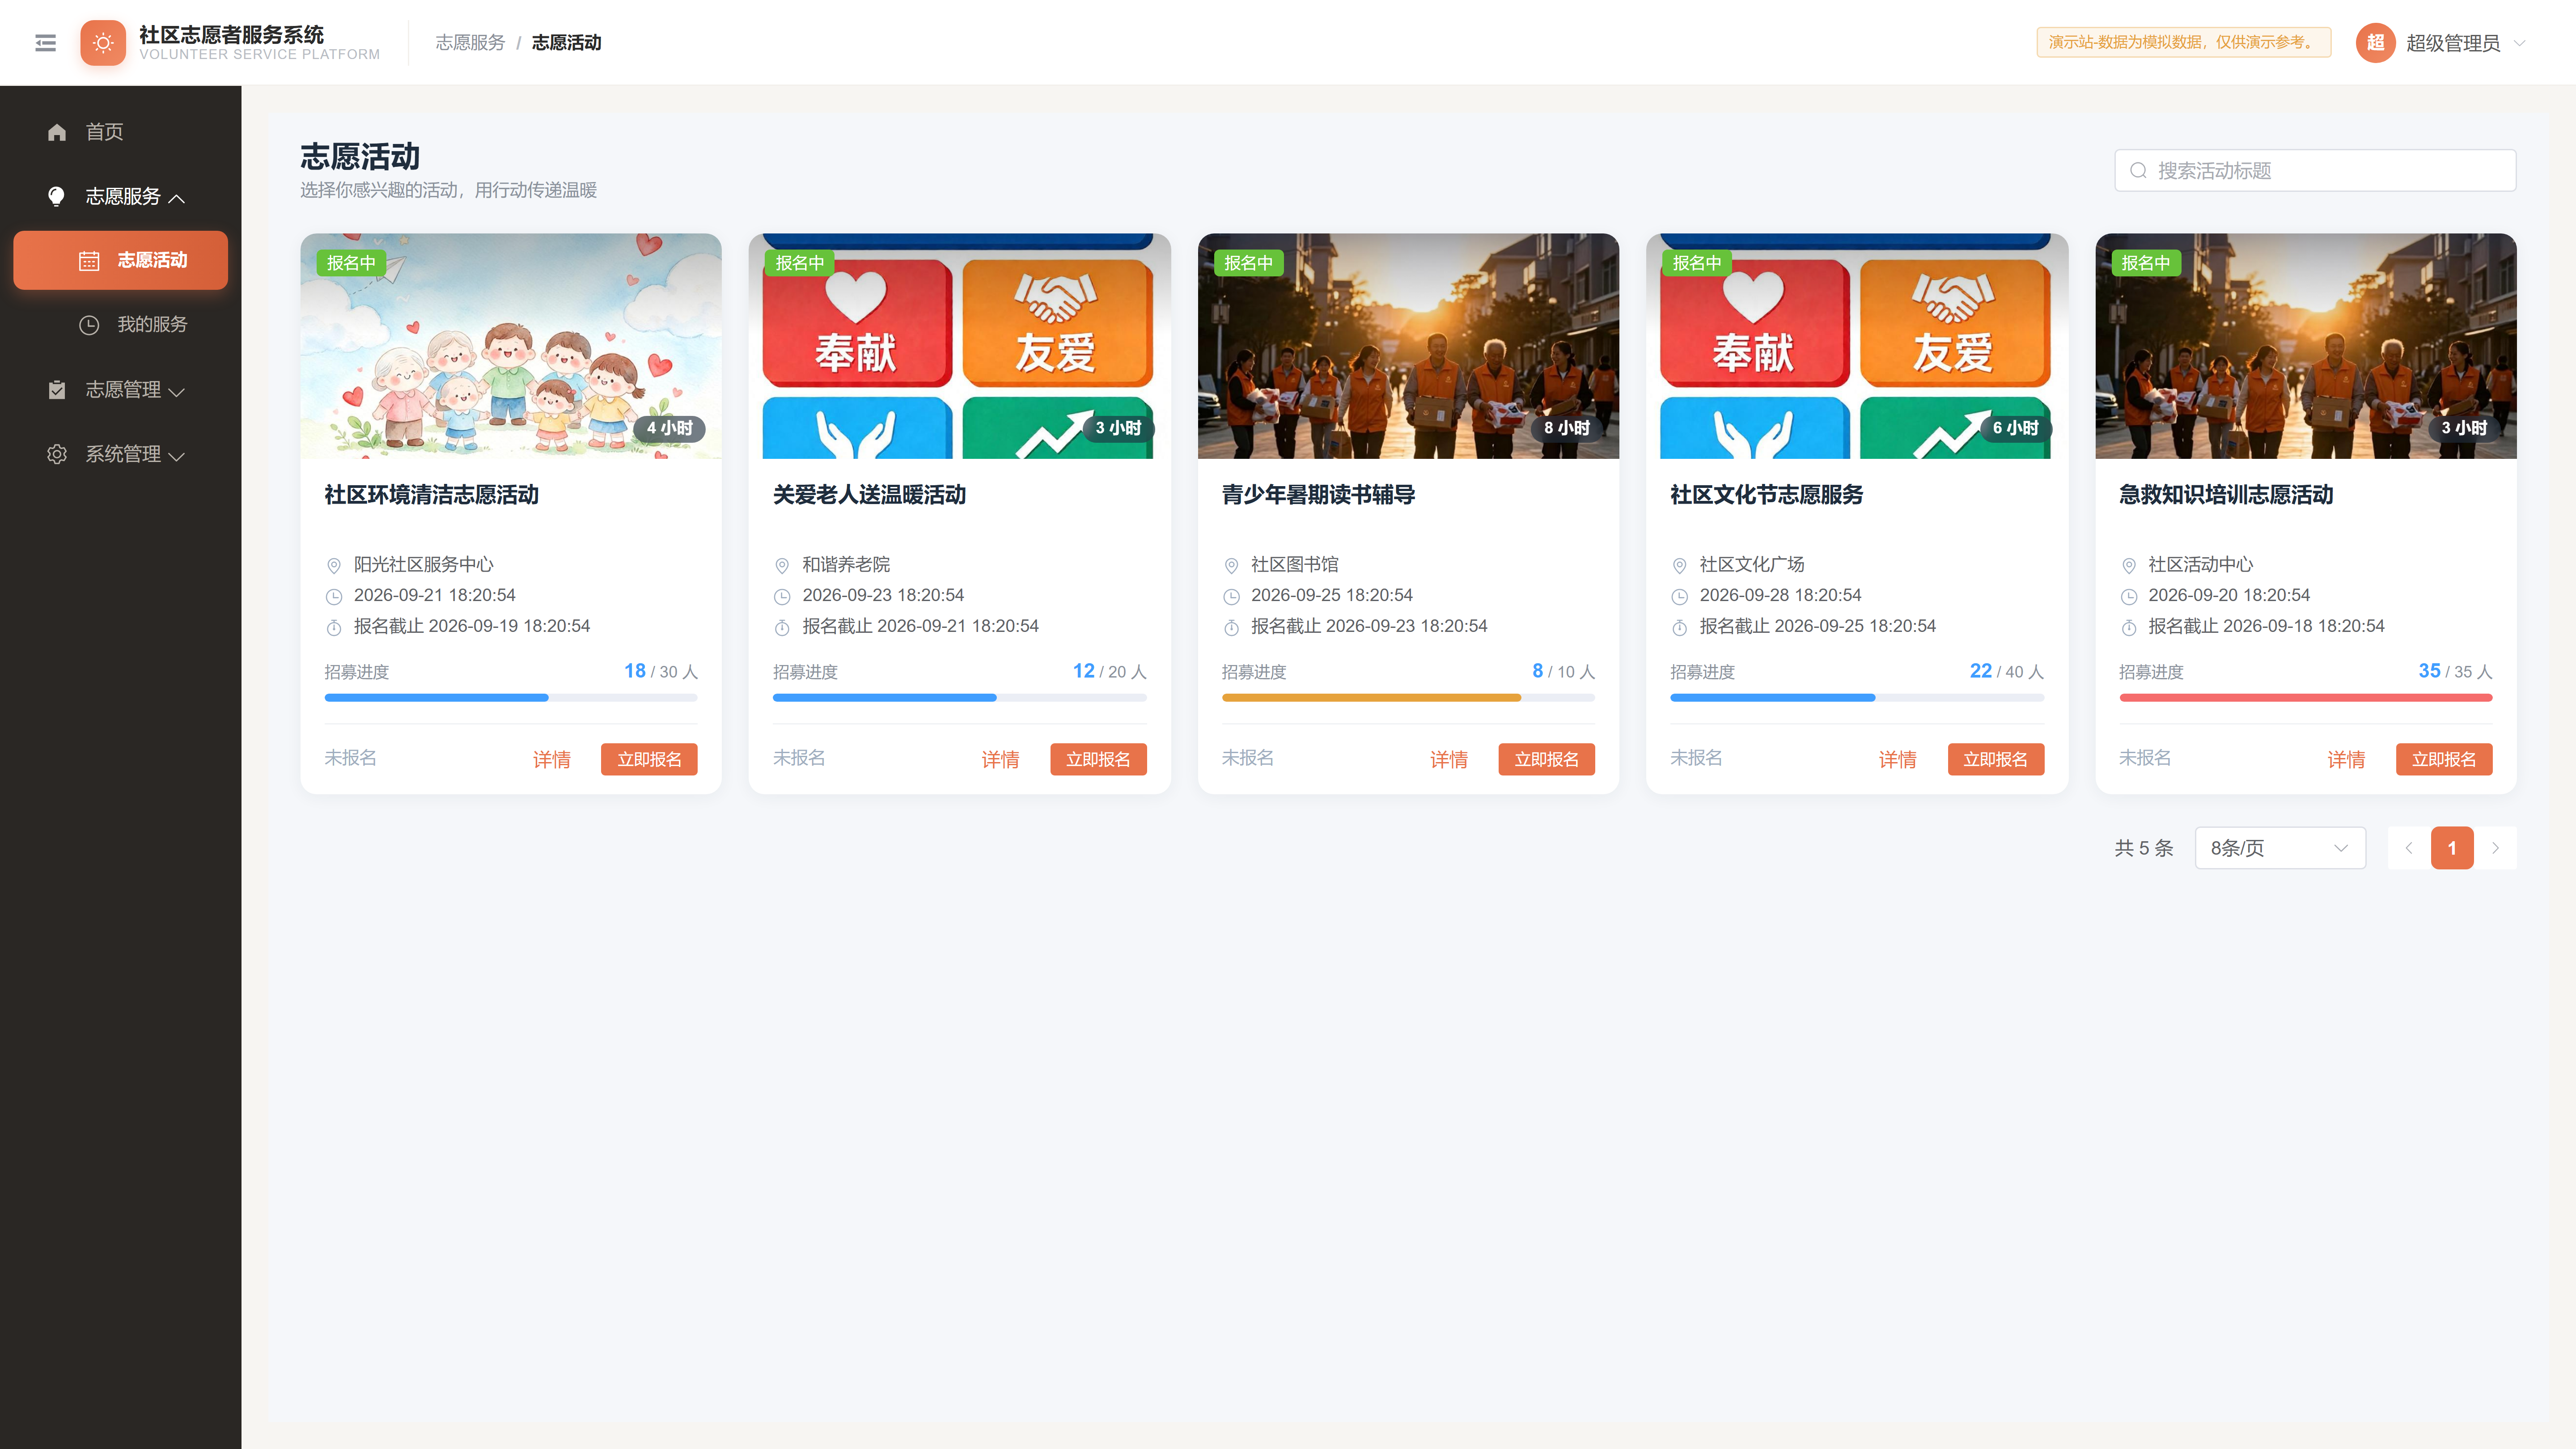Image resolution: width=2576 pixels, height=1449 pixels.
Task: Click the red progress bar showing 35 / 35
Action: pos(2306,698)
